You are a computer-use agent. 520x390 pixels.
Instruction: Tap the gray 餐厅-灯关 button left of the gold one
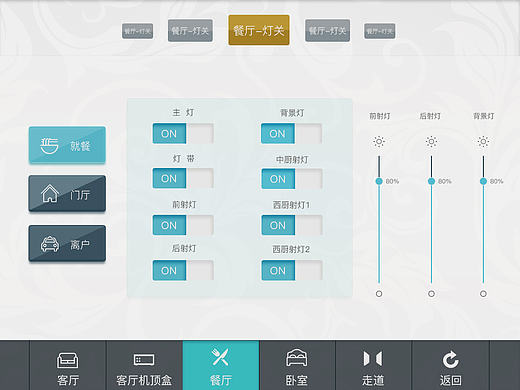click(190, 31)
